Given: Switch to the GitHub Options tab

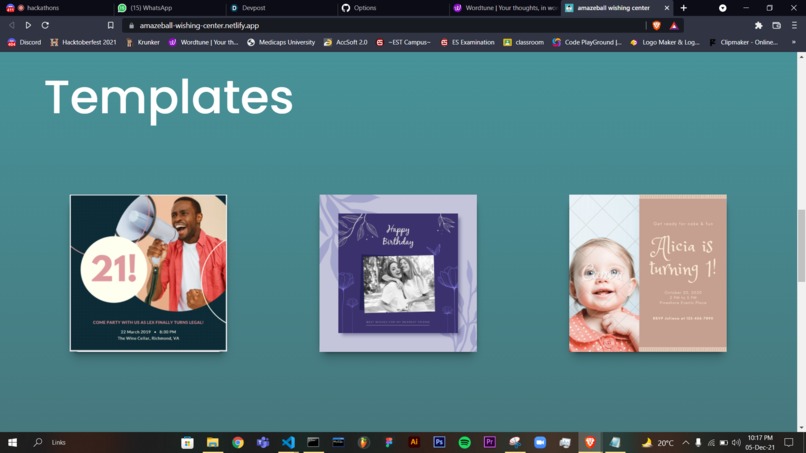Looking at the screenshot, I should point(393,8).
